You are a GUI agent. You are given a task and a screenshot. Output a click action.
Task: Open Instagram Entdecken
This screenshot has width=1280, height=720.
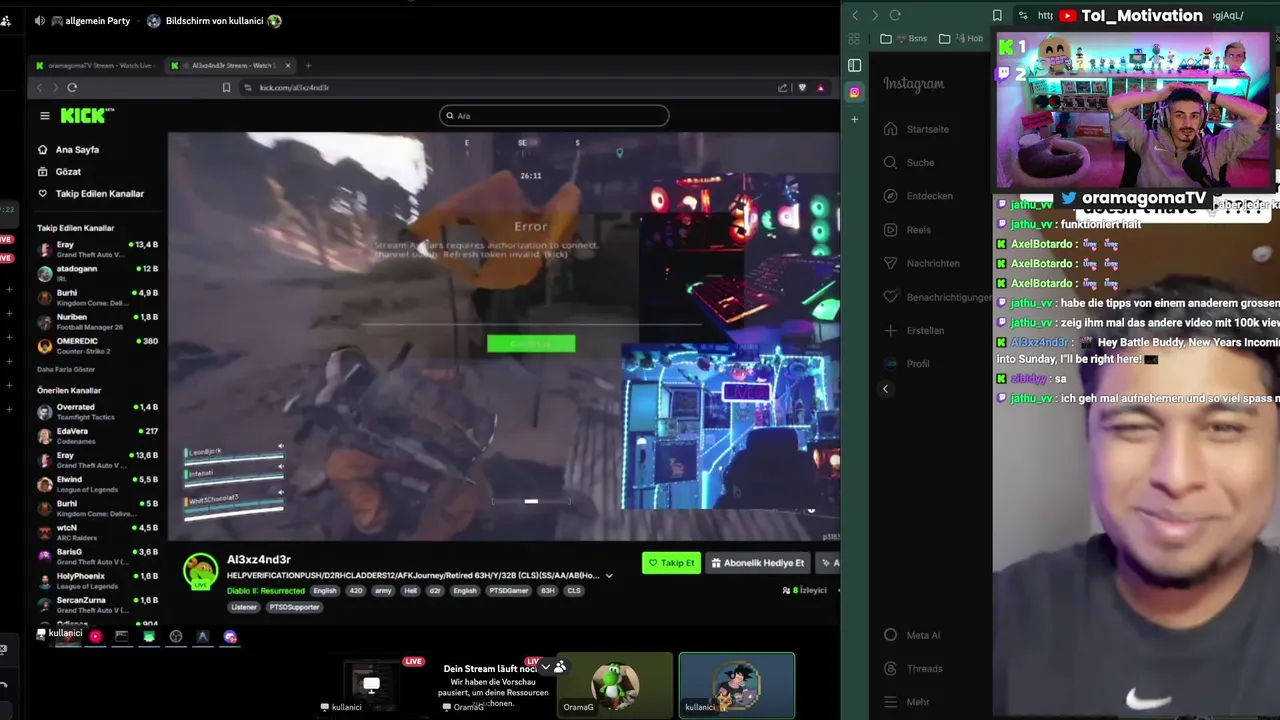pyautogui.click(x=919, y=196)
